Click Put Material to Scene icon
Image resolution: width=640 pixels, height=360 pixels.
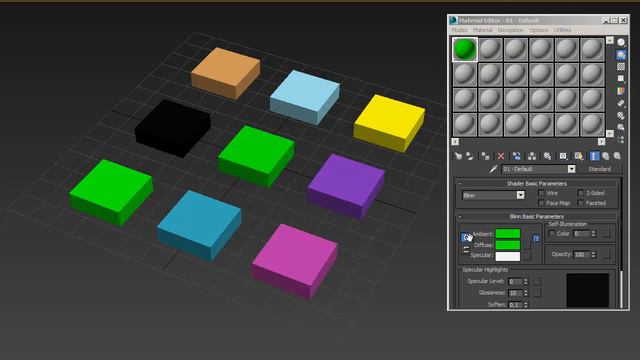(470, 156)
